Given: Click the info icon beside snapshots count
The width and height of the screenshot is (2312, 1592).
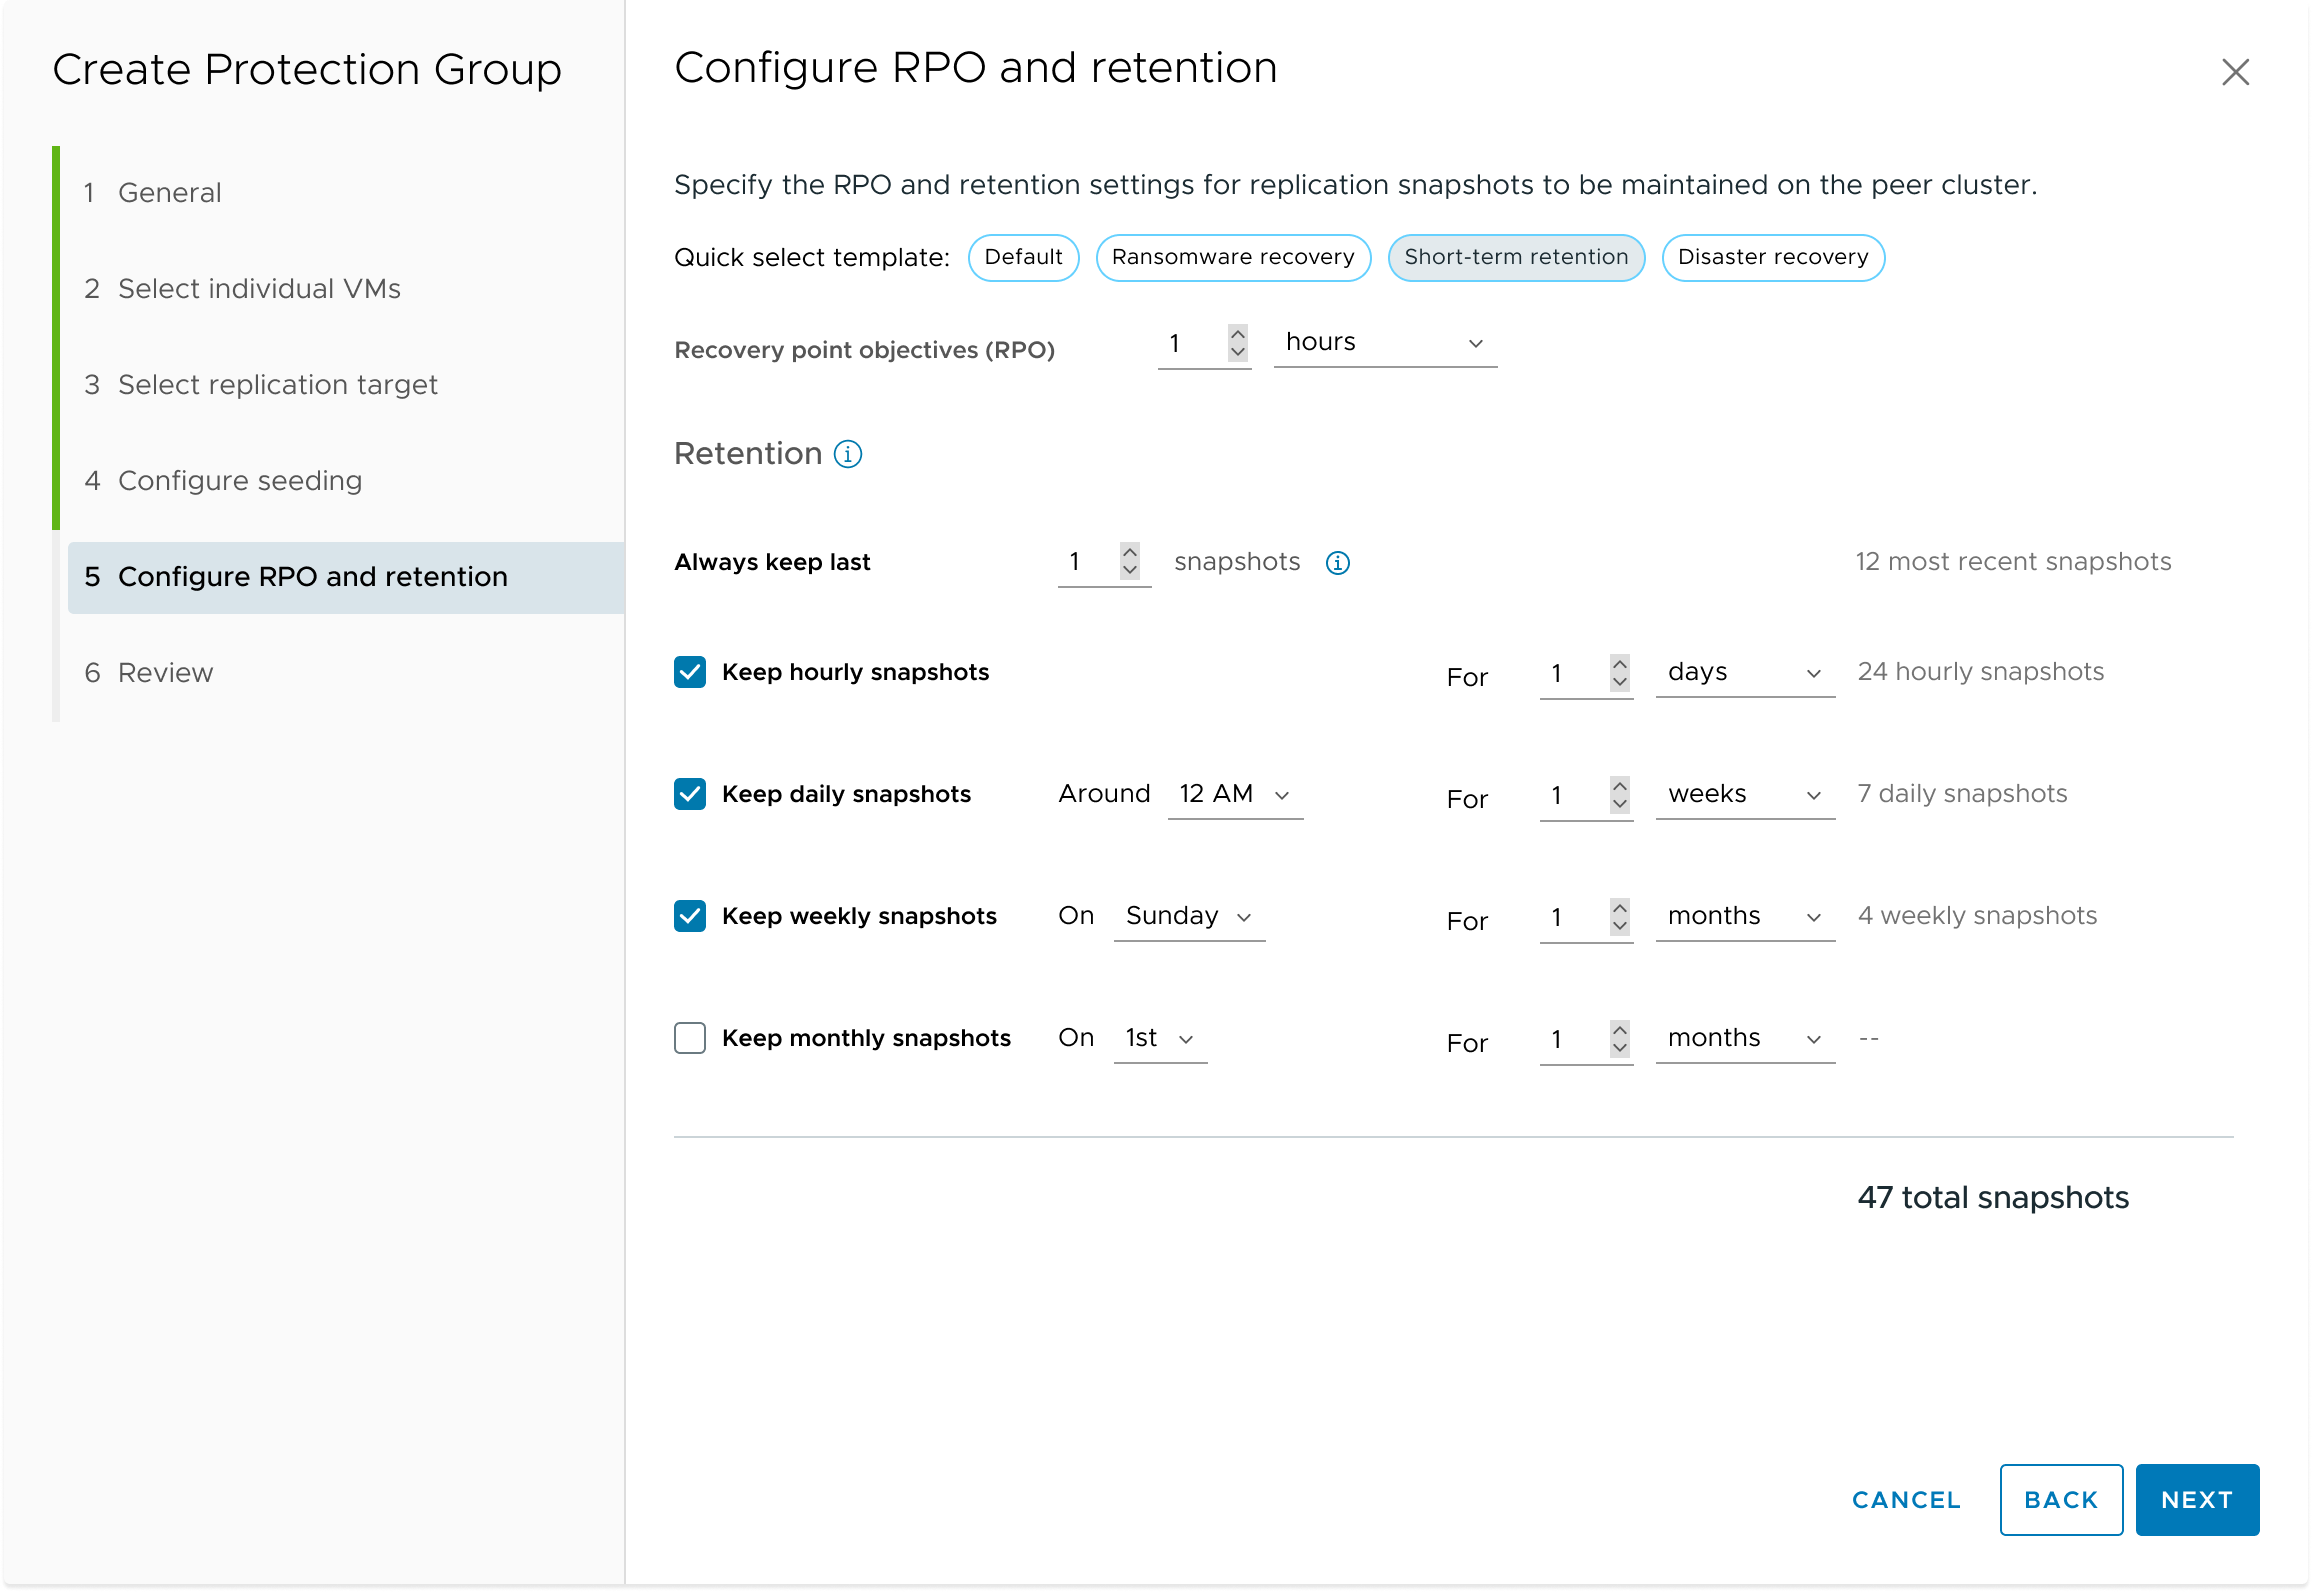Looking at the screenshot, I should [1337, 563].
